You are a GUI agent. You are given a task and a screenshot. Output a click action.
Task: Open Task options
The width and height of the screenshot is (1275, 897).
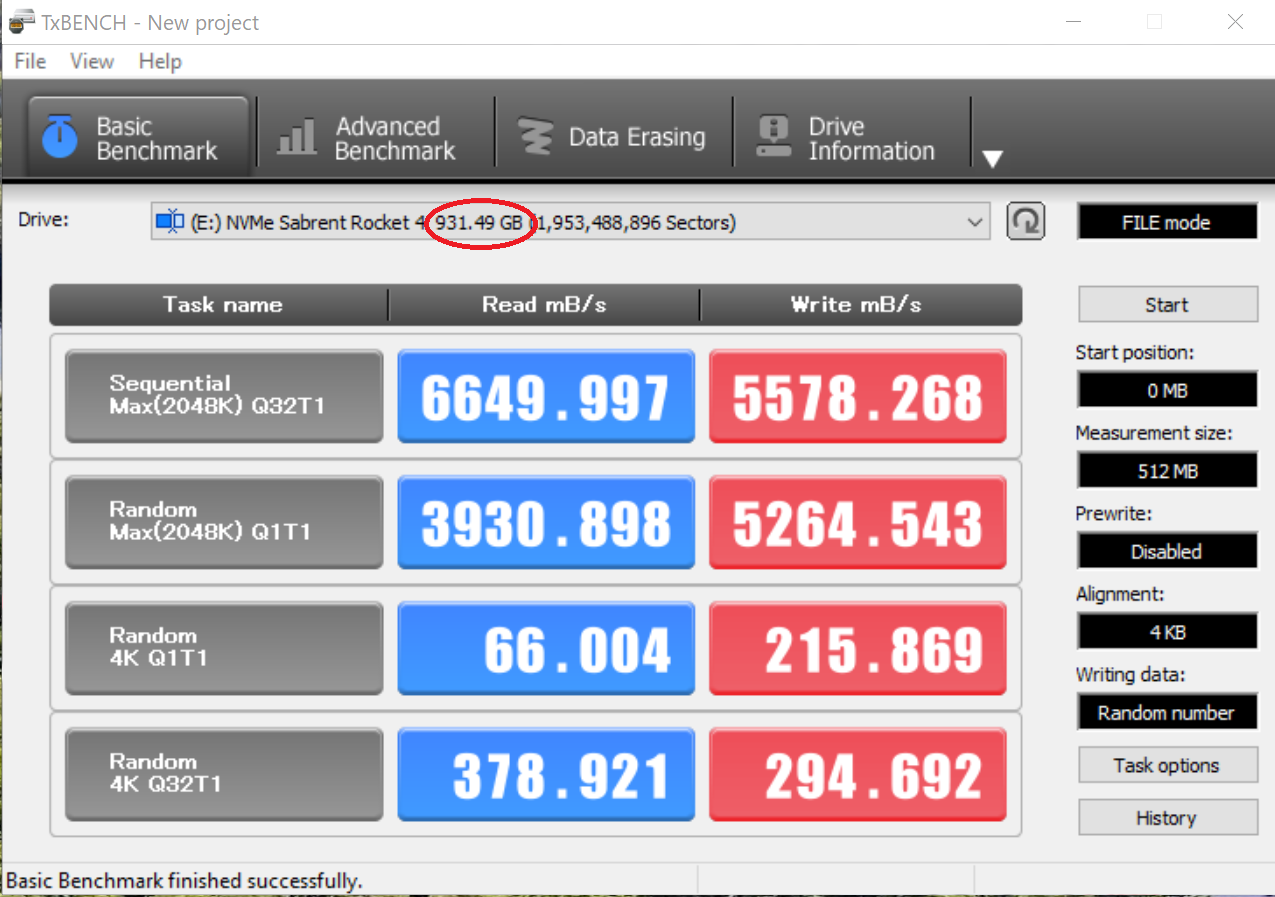click(x=1166, y=765)
